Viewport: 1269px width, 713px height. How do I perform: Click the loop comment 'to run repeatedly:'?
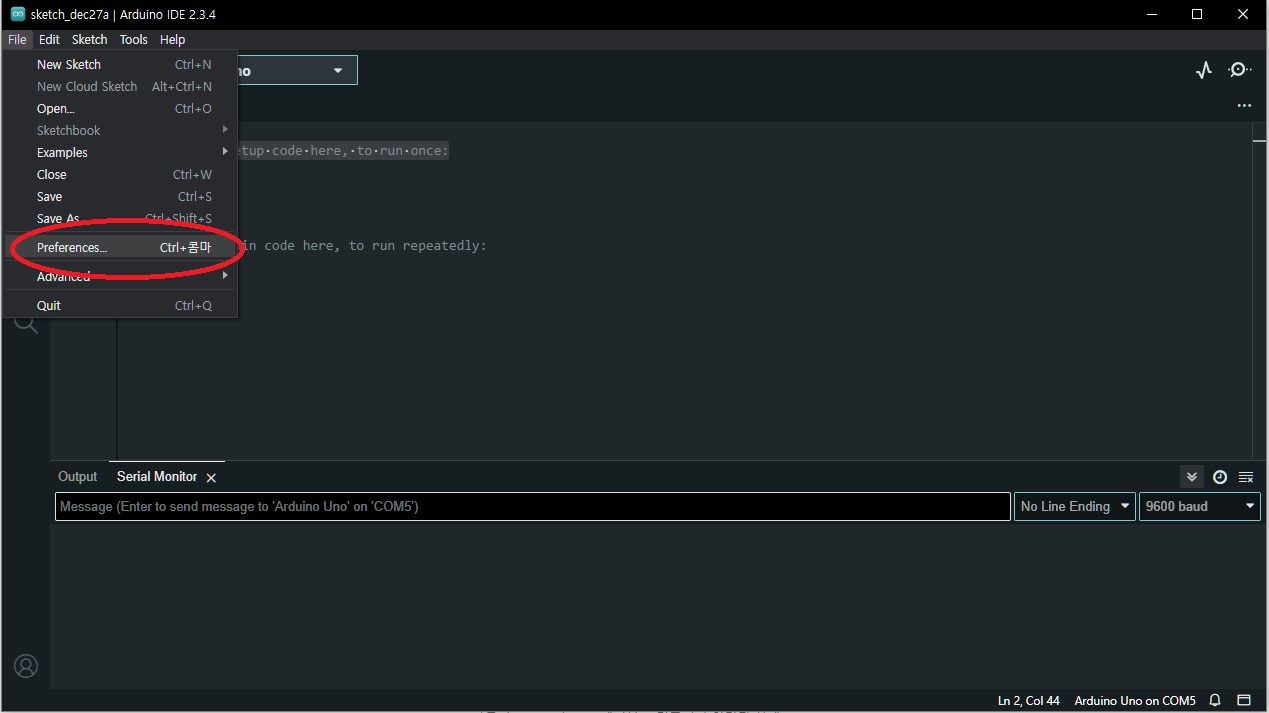pyautogui.click(x=418, y=245)
